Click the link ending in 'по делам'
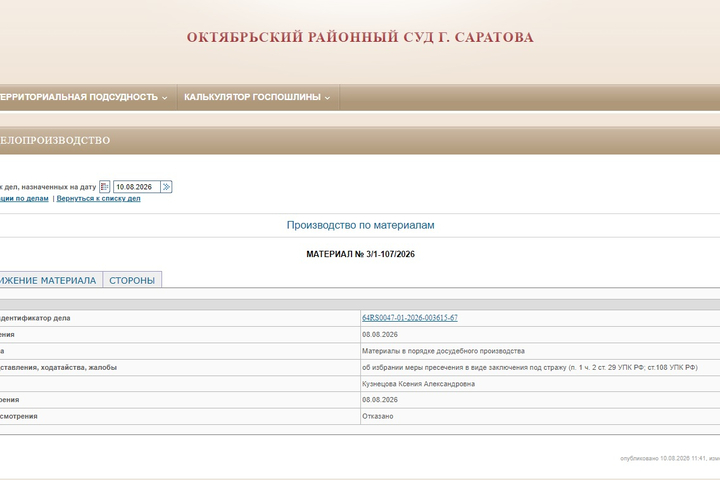The width and height of the screenshot is (720, 480). pos(24,198)
